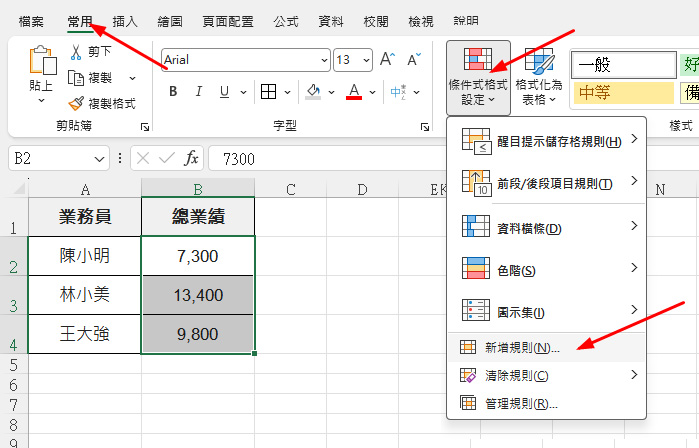
Task: Open 色階(S) color scales submenu
Action: pos(547,270)
